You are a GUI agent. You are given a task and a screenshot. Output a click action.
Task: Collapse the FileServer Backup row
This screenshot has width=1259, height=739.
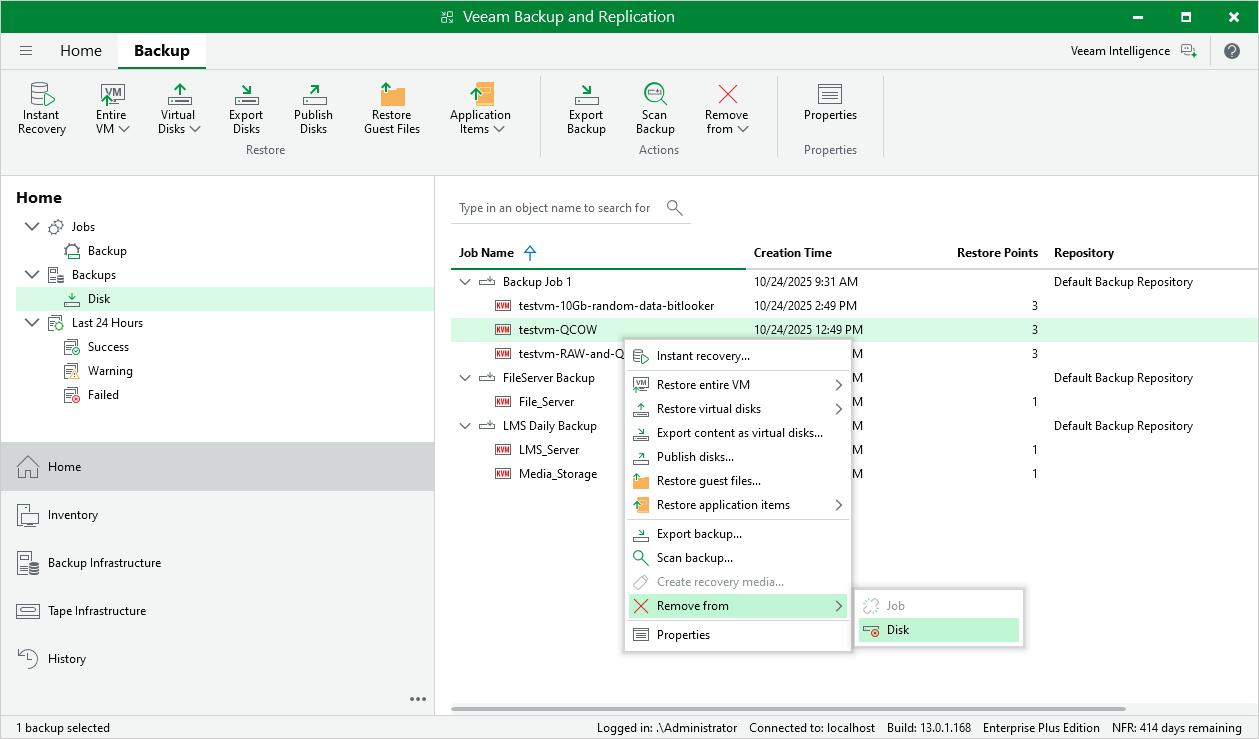click(x=465, y=378)
